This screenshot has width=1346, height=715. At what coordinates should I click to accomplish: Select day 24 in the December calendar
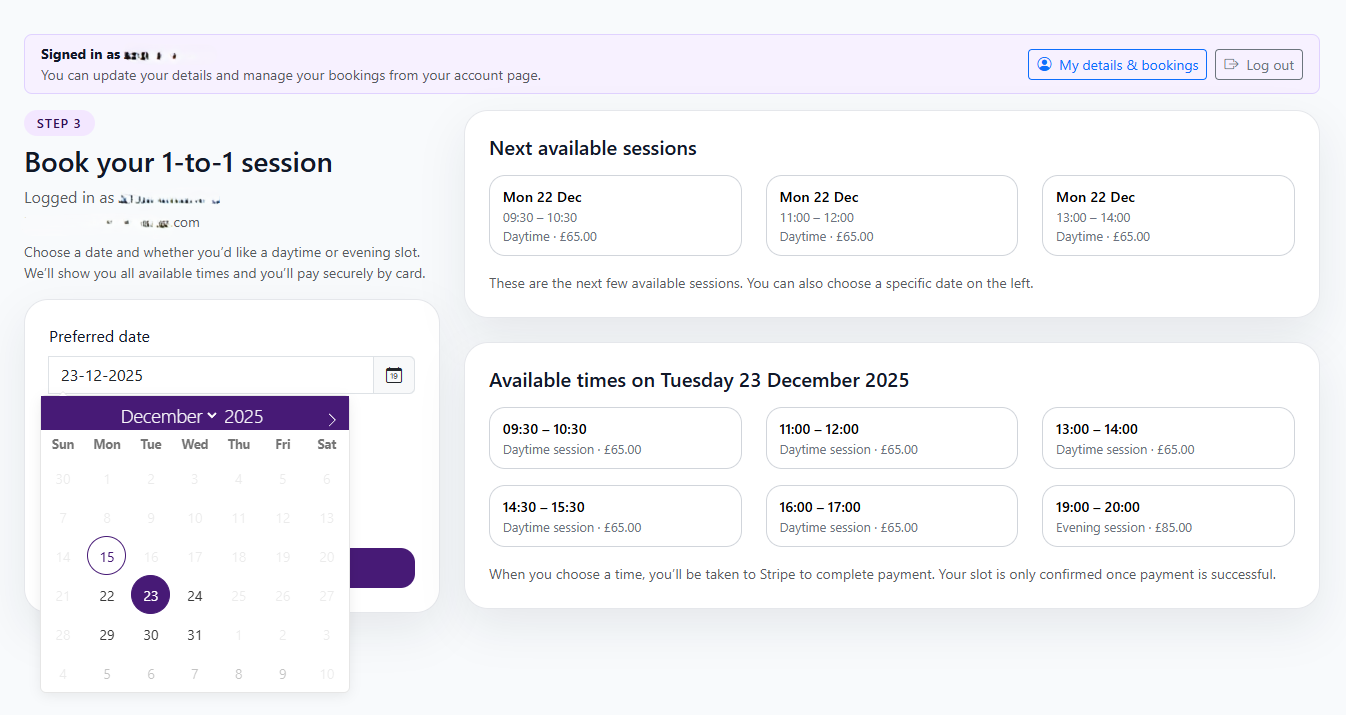pyautogui.click(x=194, y=595)
